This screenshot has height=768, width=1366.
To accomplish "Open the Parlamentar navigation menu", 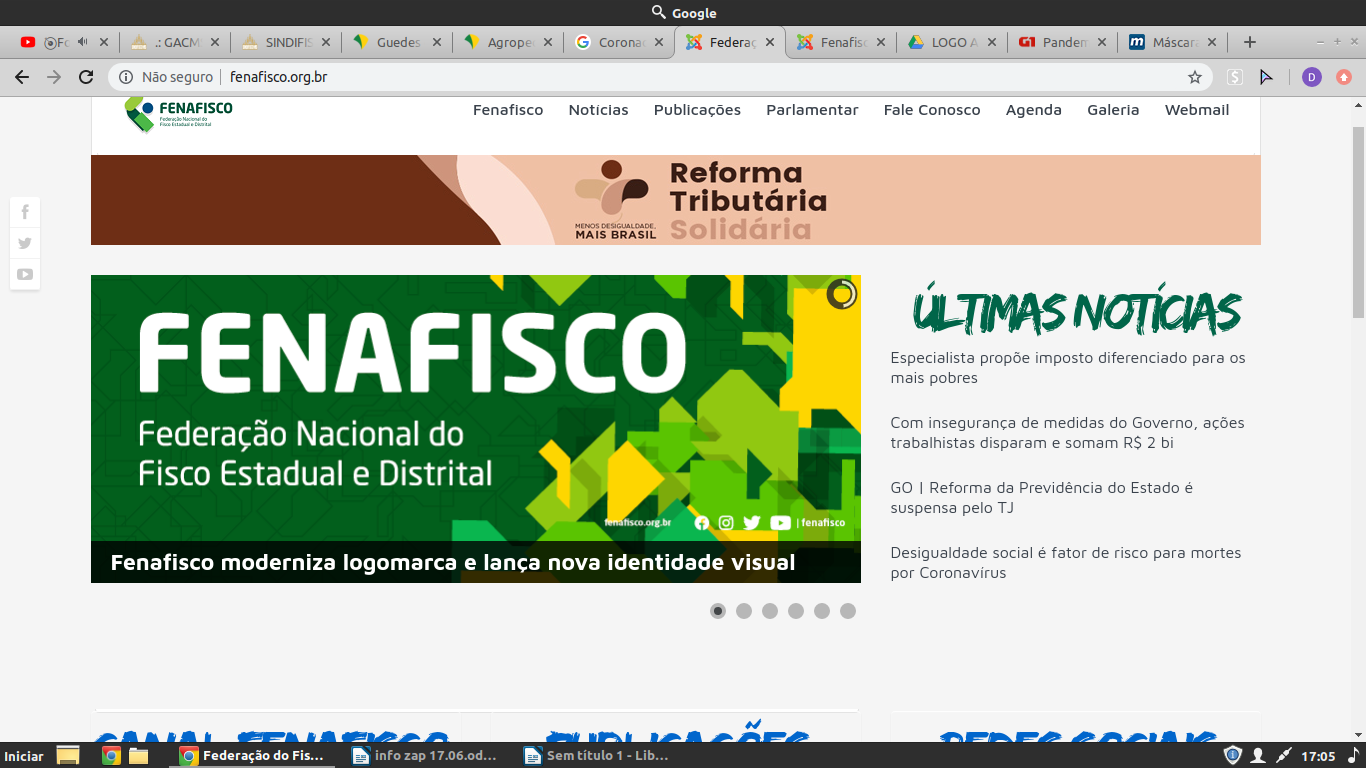I will click(x=812, y=110).
